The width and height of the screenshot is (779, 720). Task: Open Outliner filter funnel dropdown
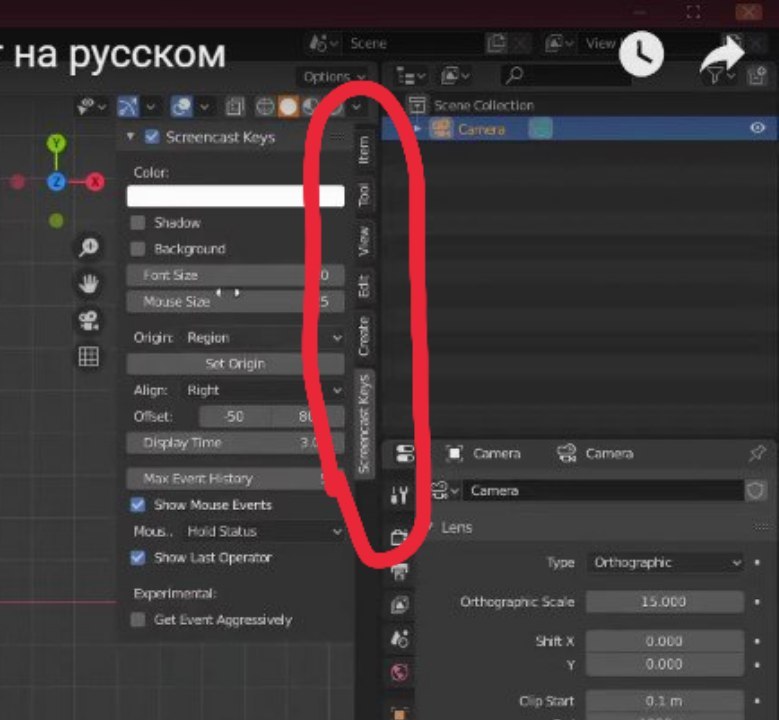coord(718,76)
